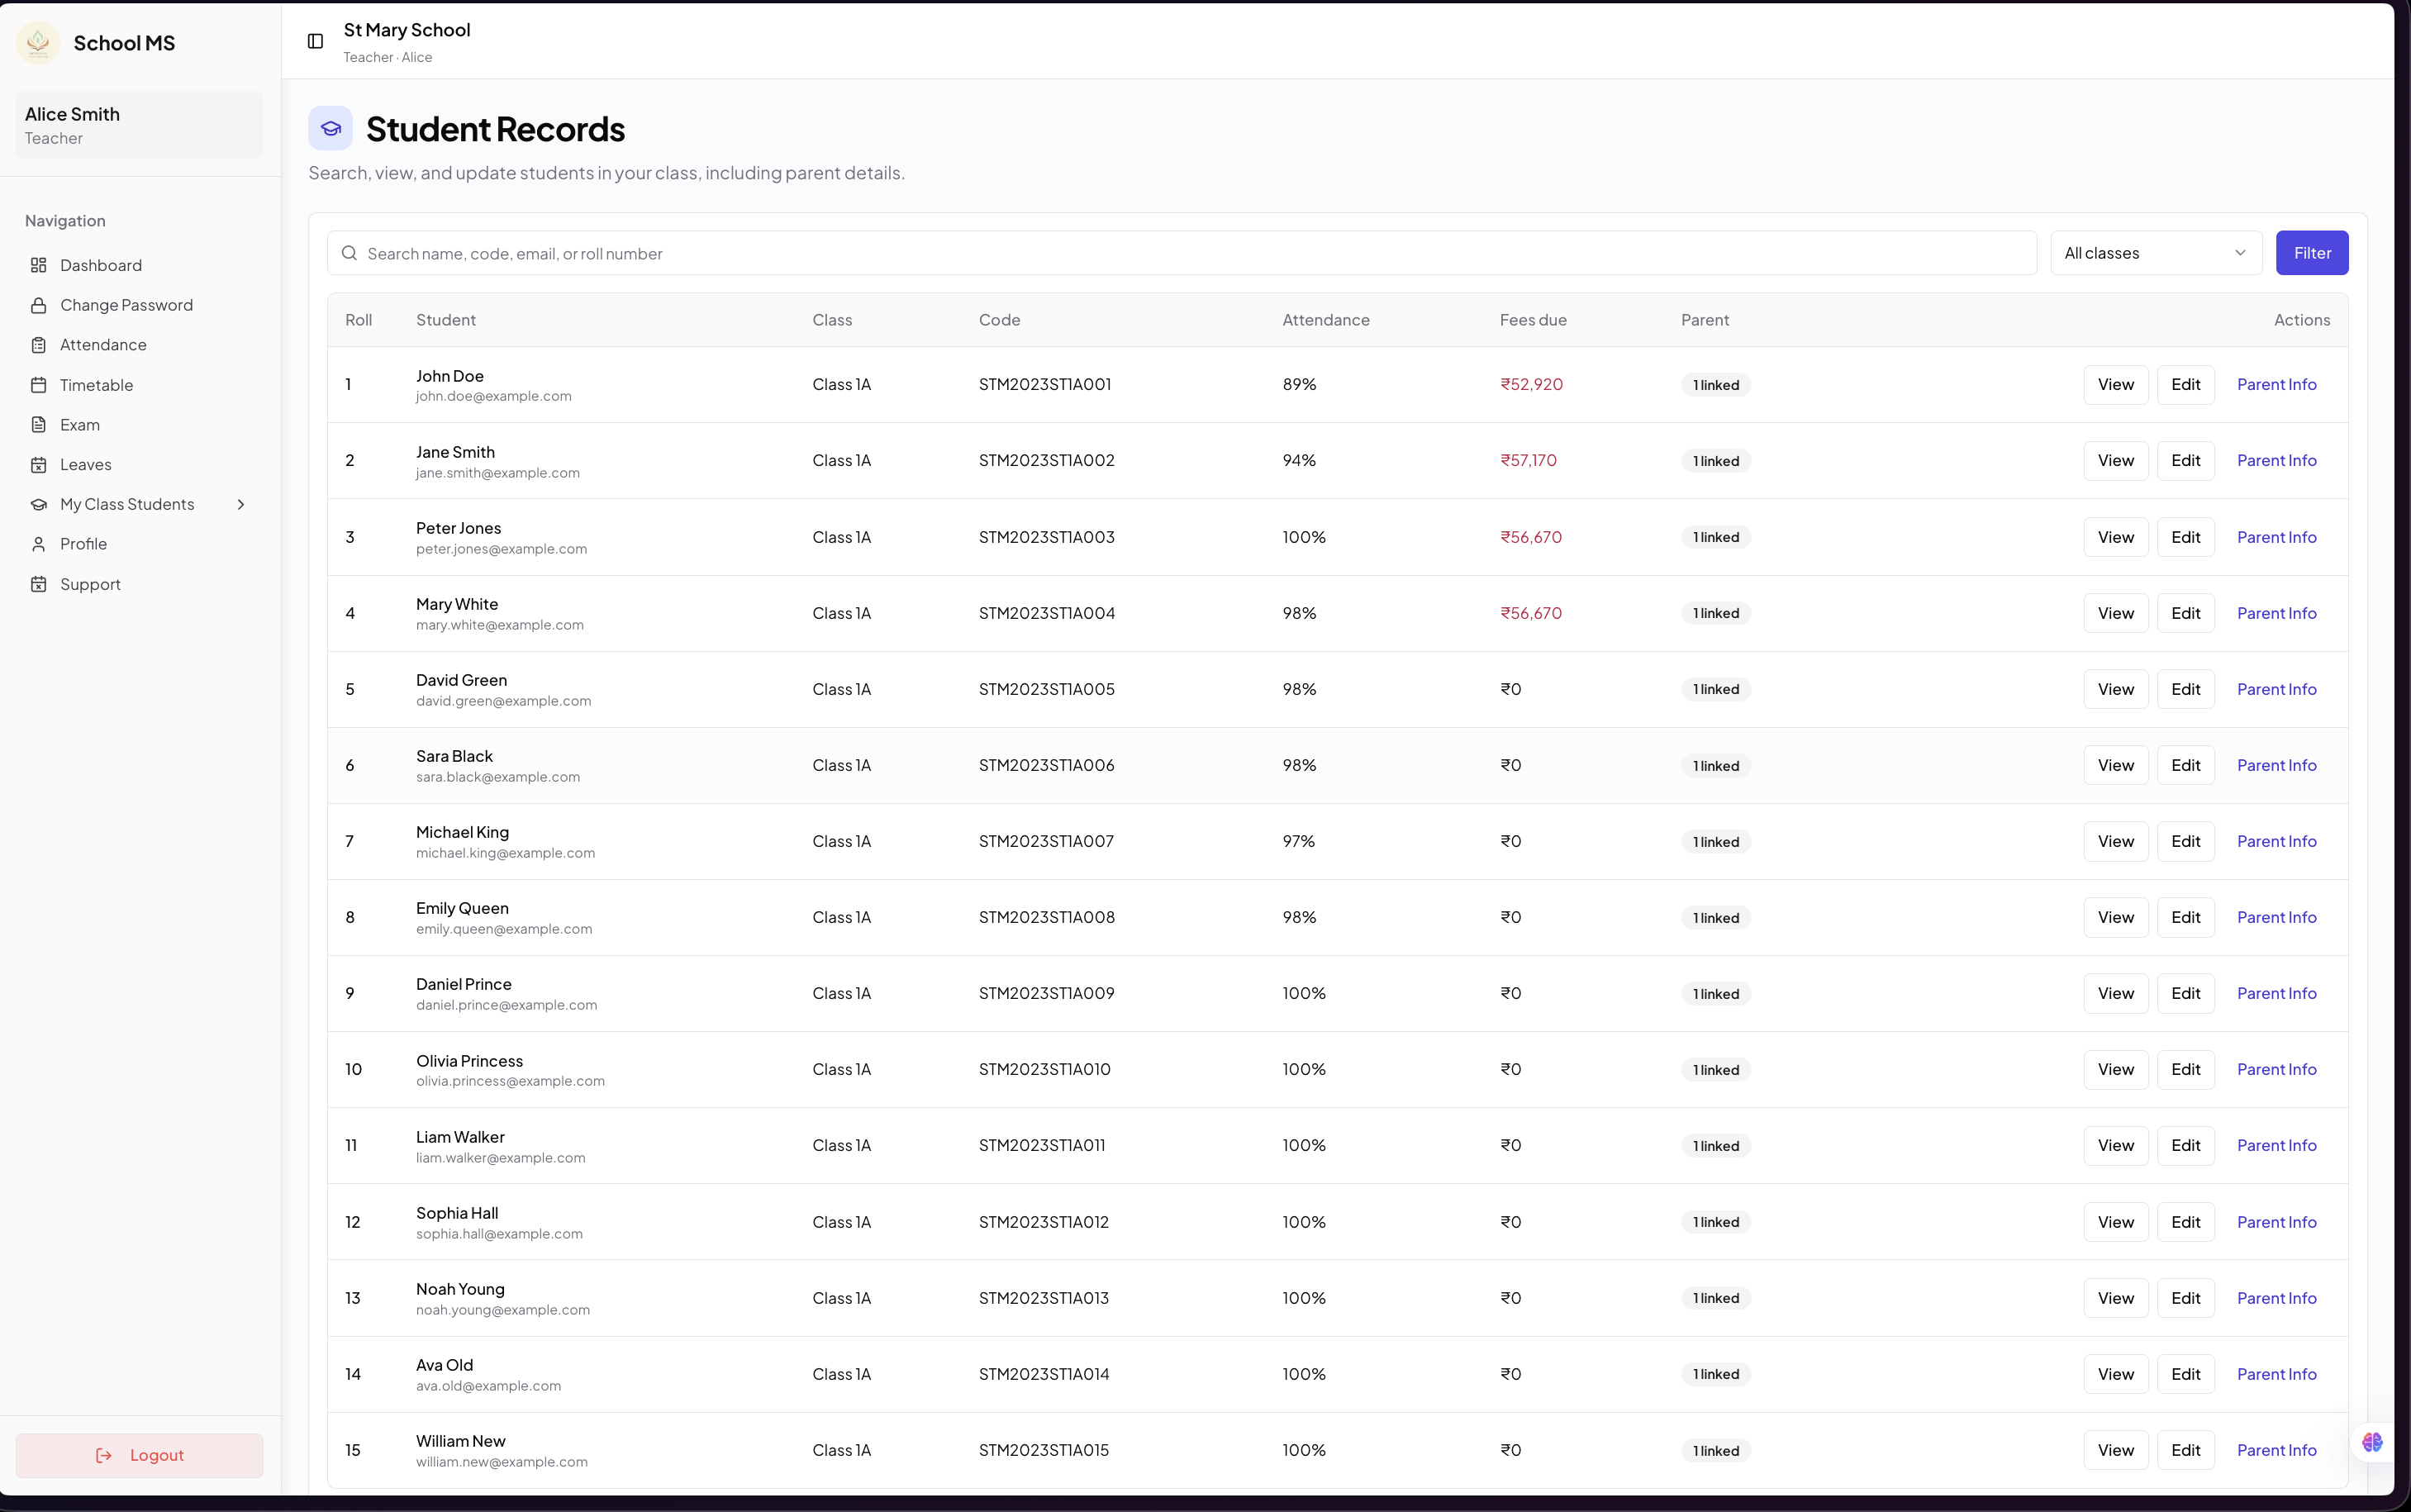This screenshot has height=1512, width=2411.
Task: Click email noah.young@example.com
Action: coord(503,1310)
